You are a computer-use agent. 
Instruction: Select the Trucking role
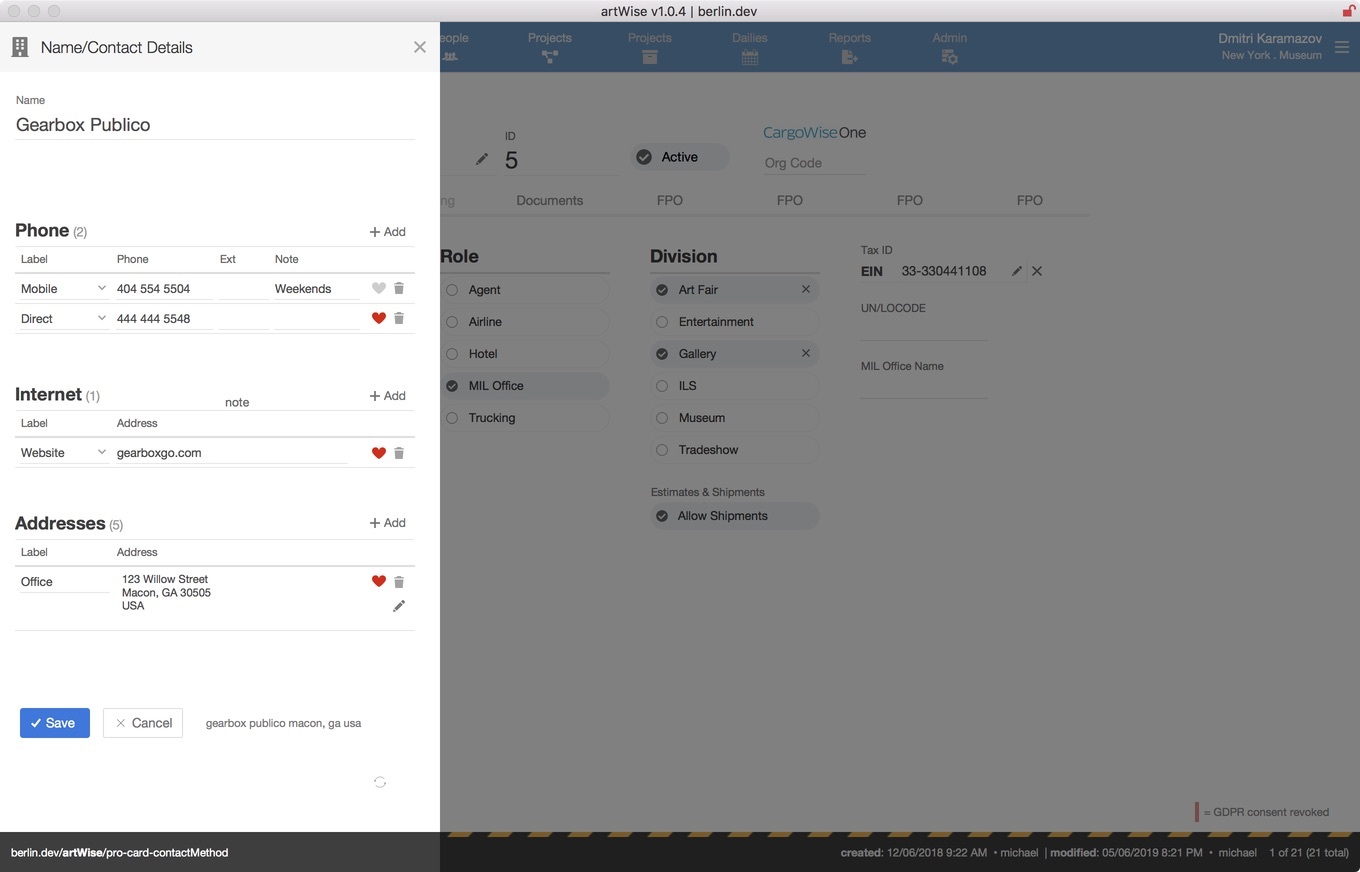[524, 418]
